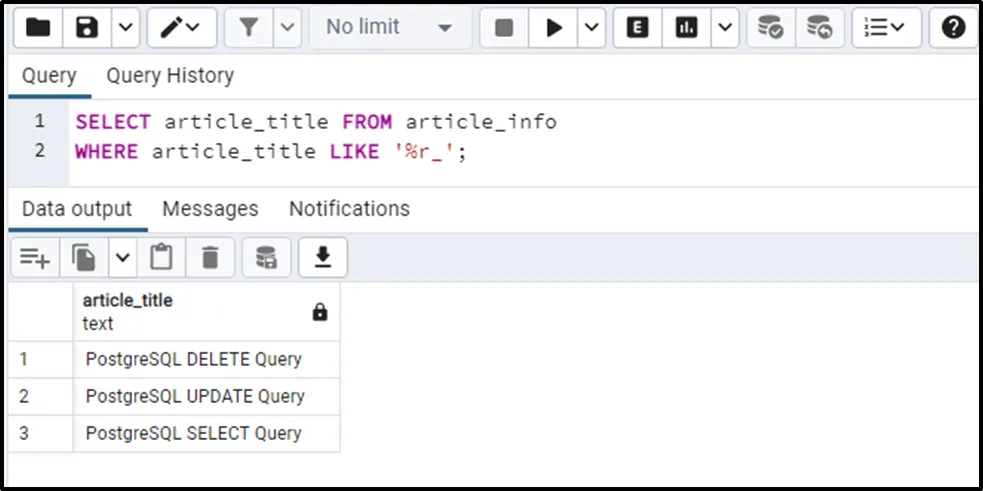Image resolution: width=983 pixels, height=491 pixels.
Task: Switch to the Query History tab
Action: (x=170, y=76)
